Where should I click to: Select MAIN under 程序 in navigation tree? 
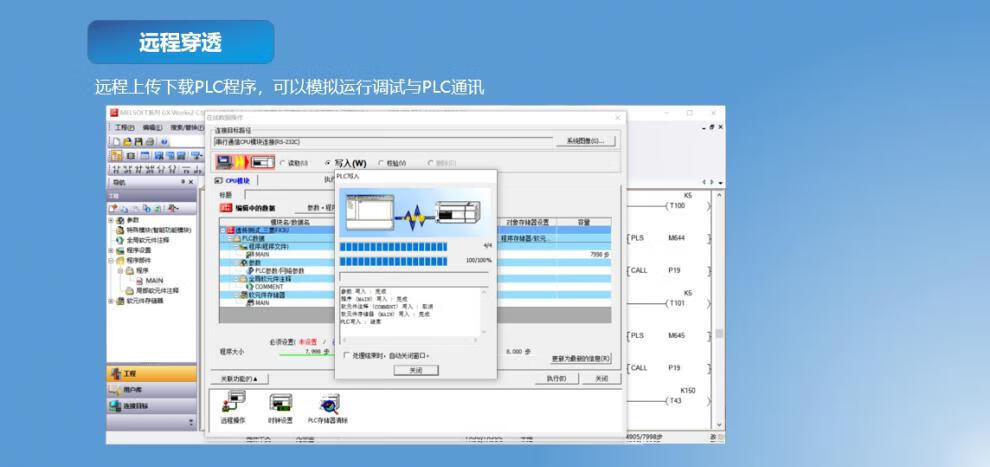pos(154,280)
